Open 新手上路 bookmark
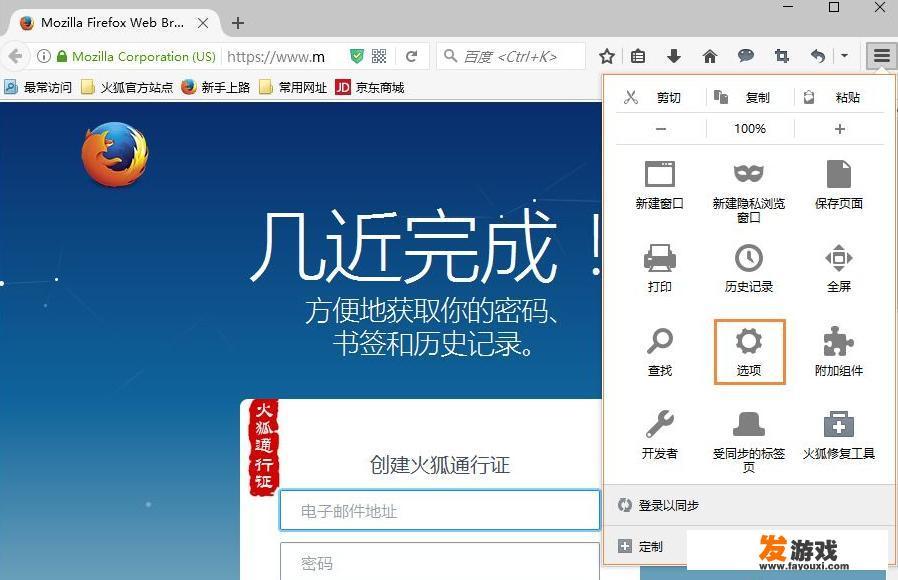This screenshot has height=580, width=898. click(x=216, y=87)
